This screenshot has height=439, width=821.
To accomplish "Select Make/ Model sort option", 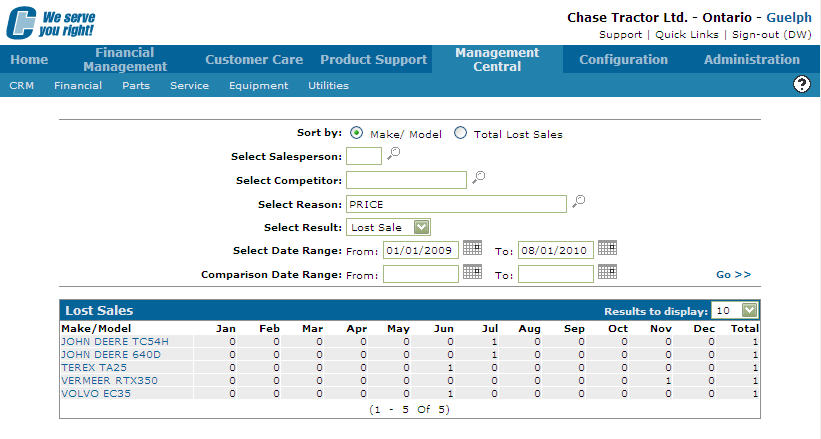I will click(x=356, y=133).
